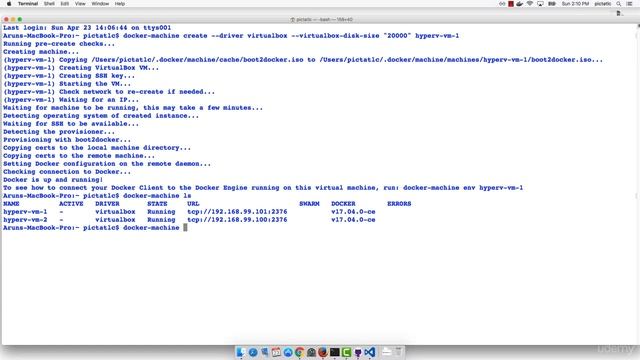Click hyperv-vm-2 in the NAME column

click(25, 220)
